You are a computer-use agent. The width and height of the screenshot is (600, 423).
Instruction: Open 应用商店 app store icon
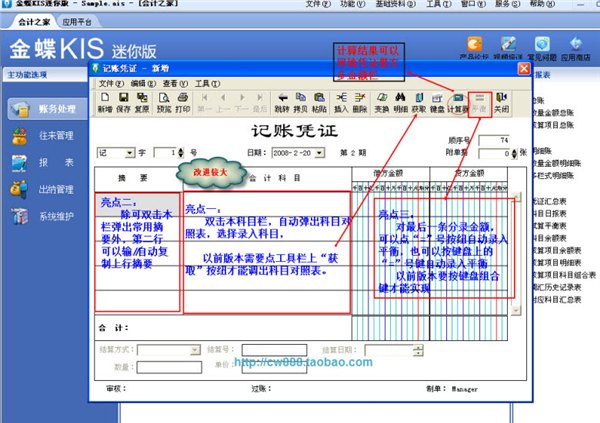[576, 48]
